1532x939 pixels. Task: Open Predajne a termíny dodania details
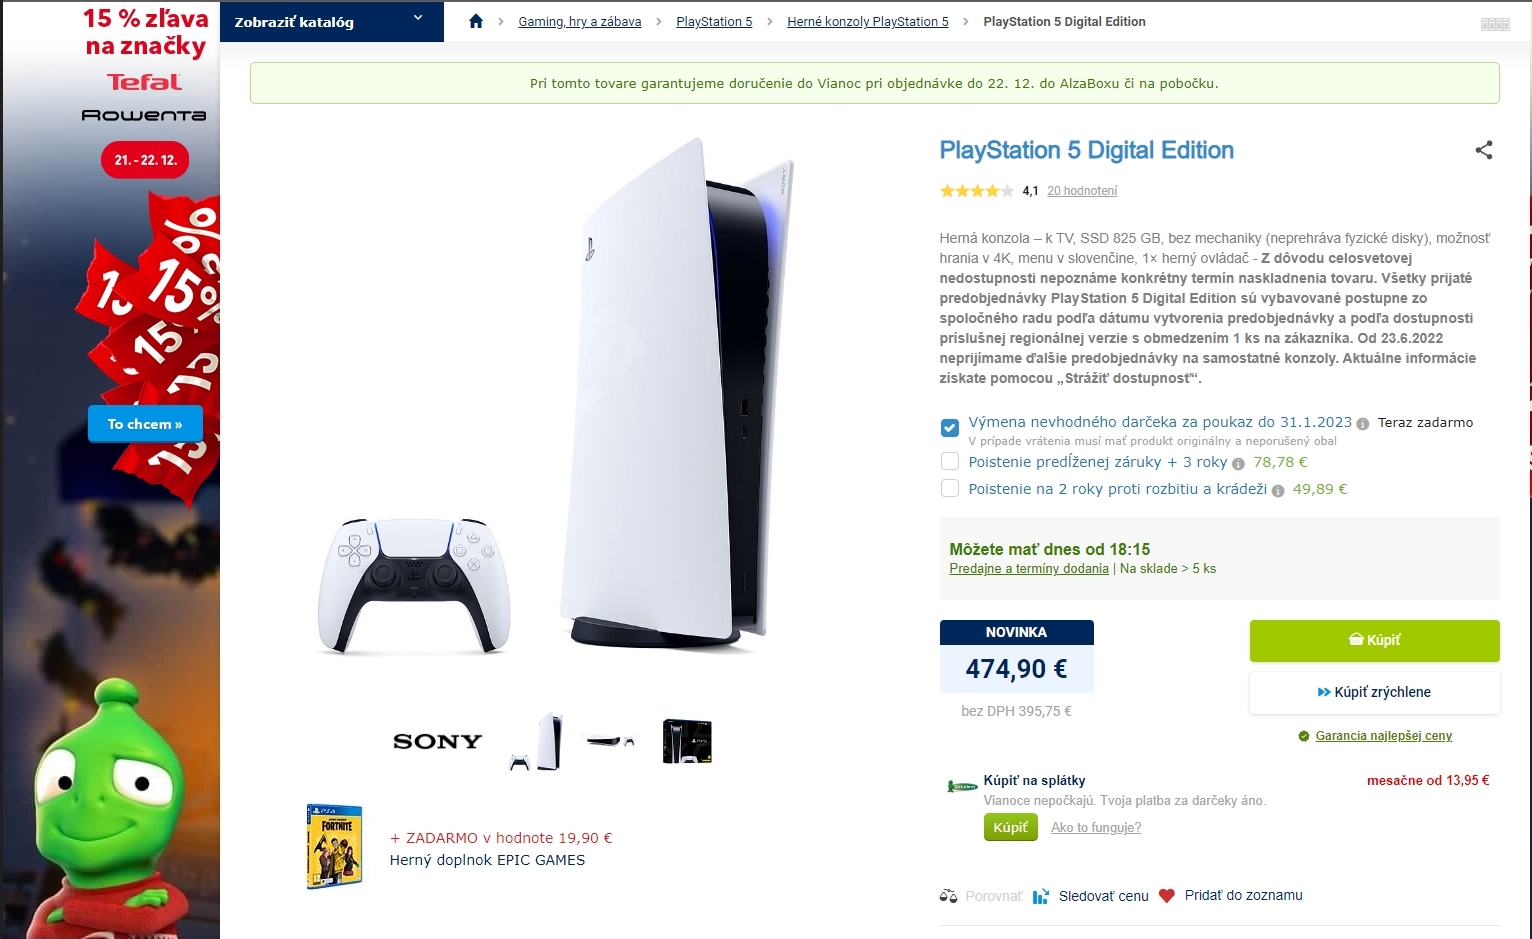tap(1029, 569)
